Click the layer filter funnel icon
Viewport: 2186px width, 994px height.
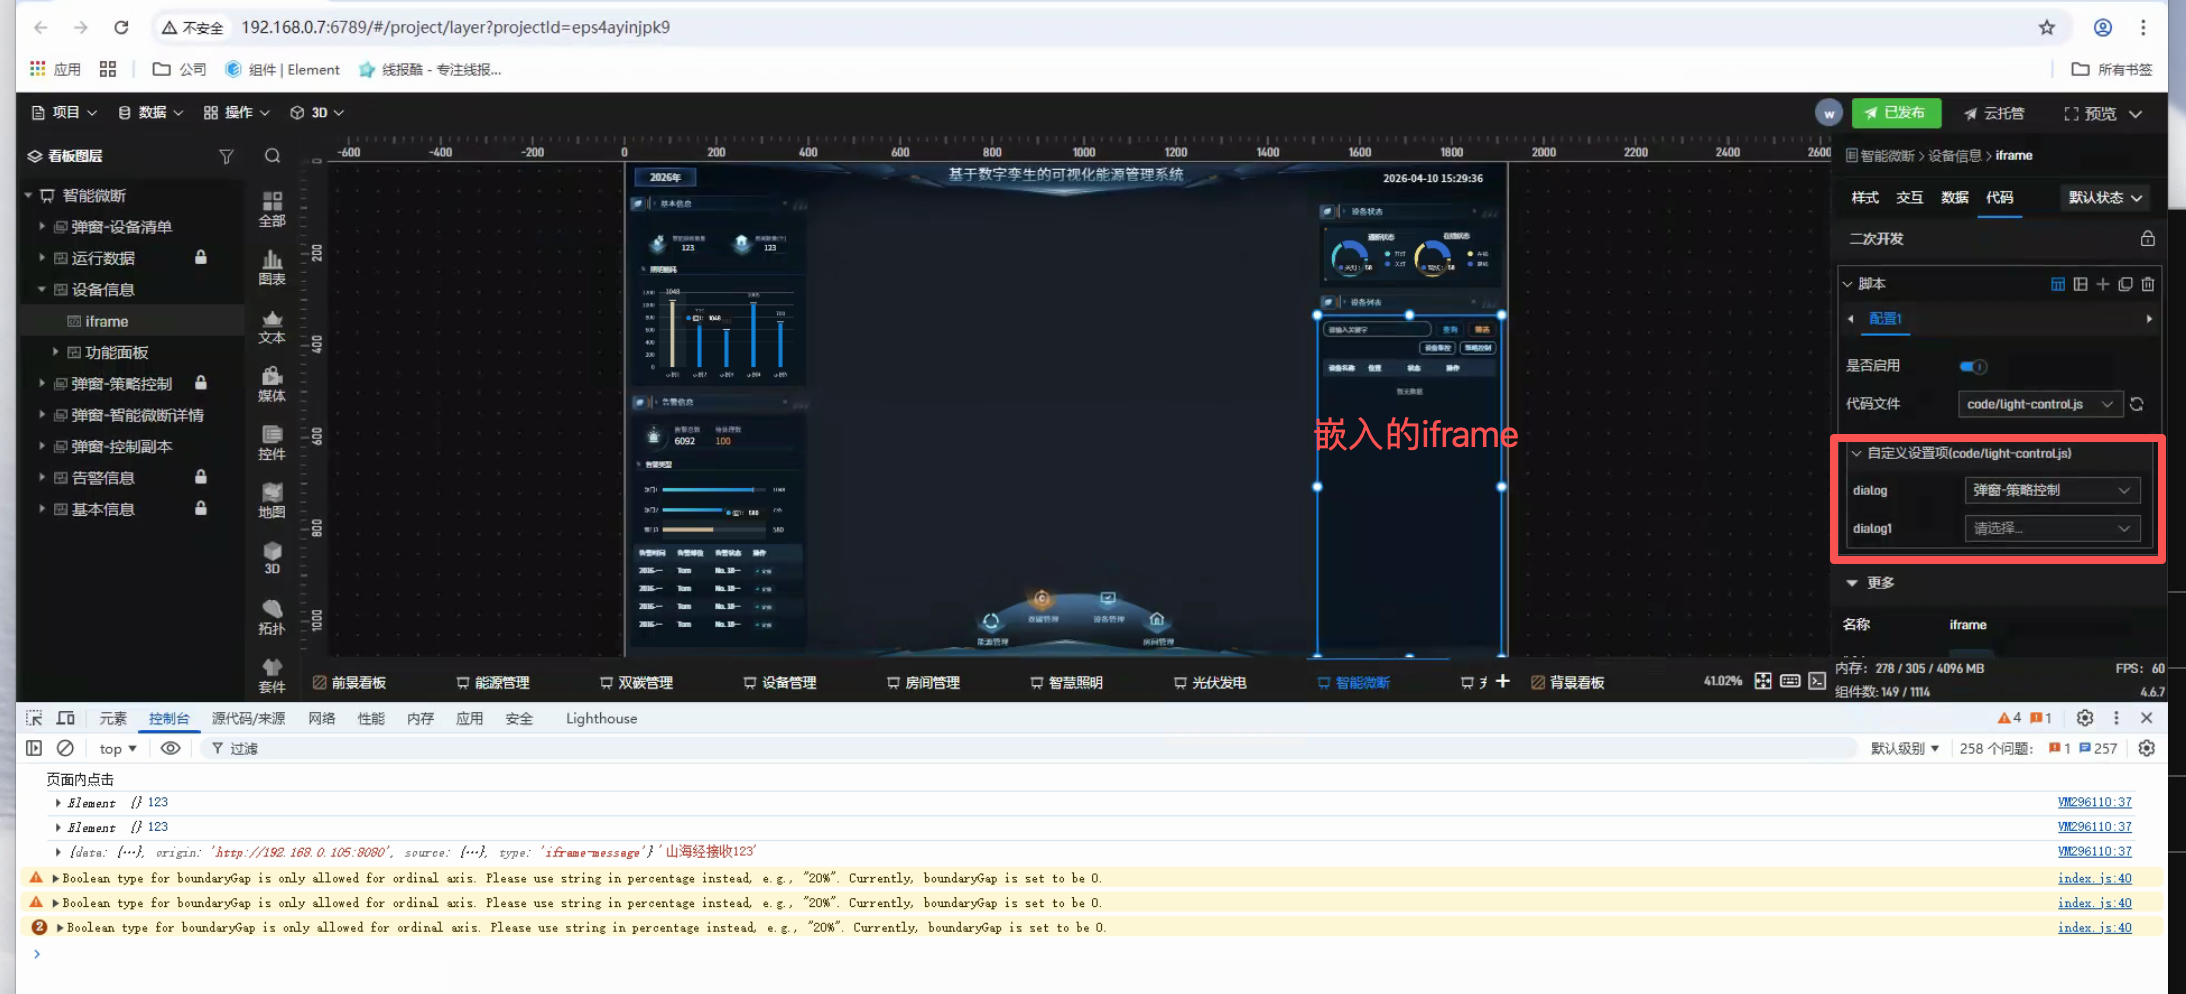pyautogui.click(x=226, y=156)
